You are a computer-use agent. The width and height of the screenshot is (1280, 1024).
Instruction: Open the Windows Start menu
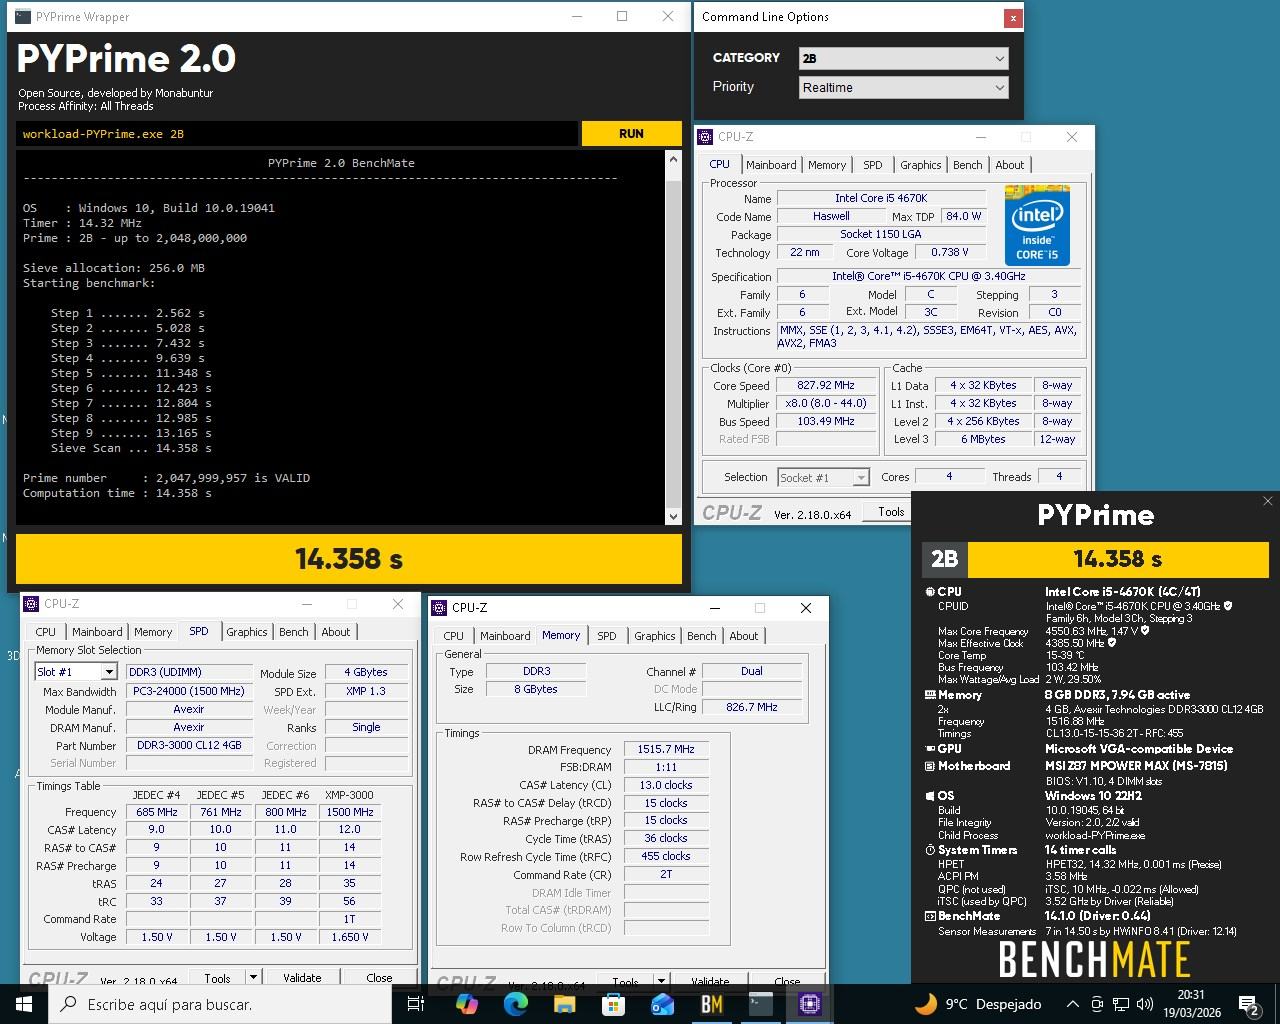pos(24,1003)
